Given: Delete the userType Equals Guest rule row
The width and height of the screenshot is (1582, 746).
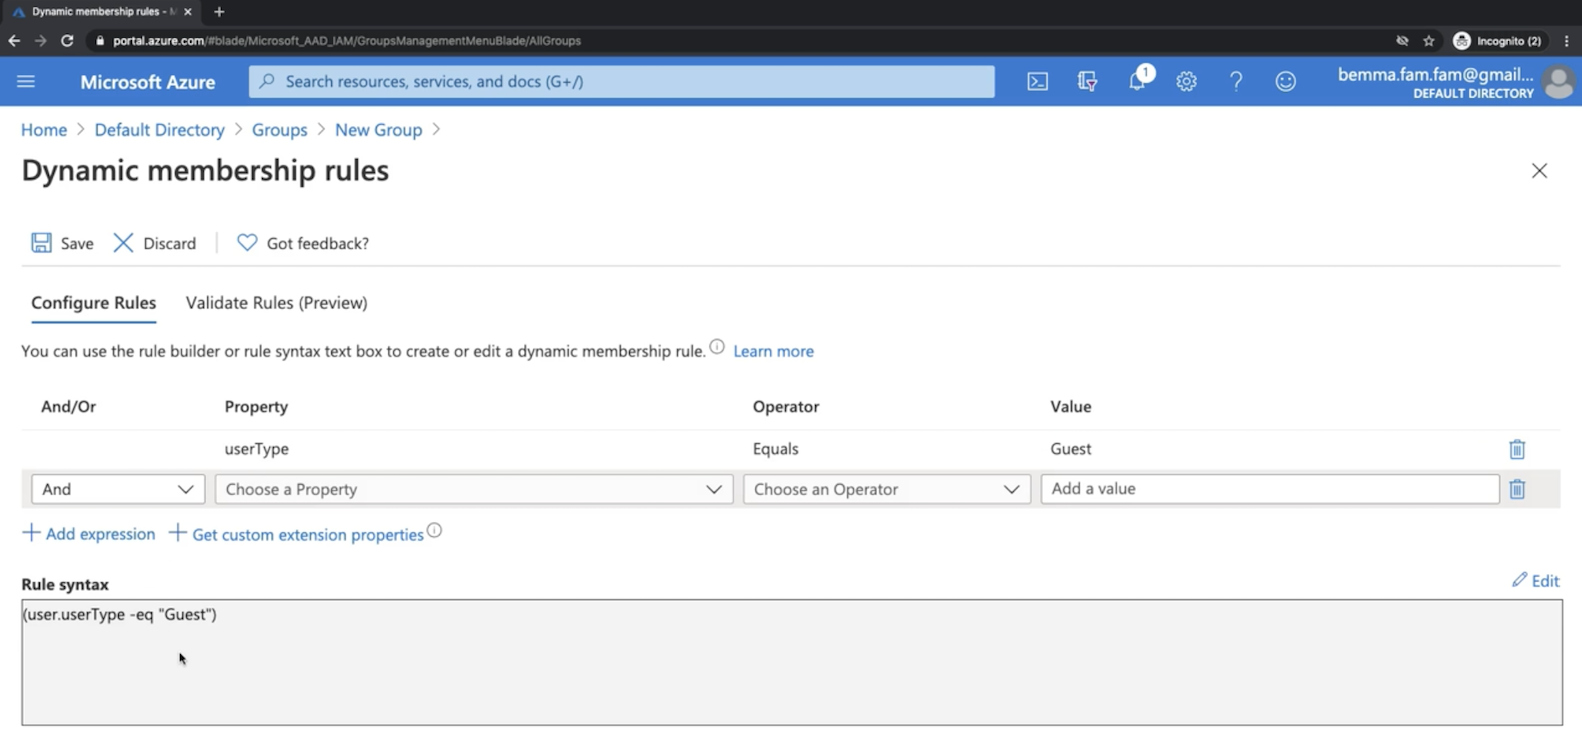Looking at the screenshot, I should [x=1517, y=449].
